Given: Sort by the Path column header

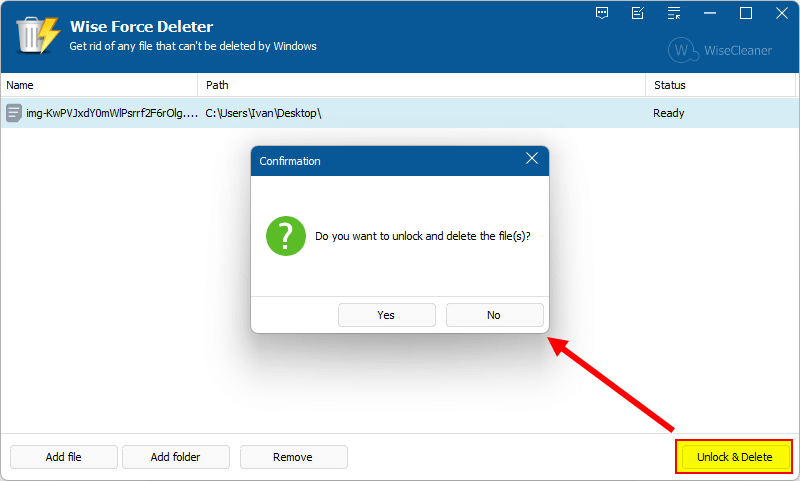Looking at the screenshot, I should coord(421,85).
